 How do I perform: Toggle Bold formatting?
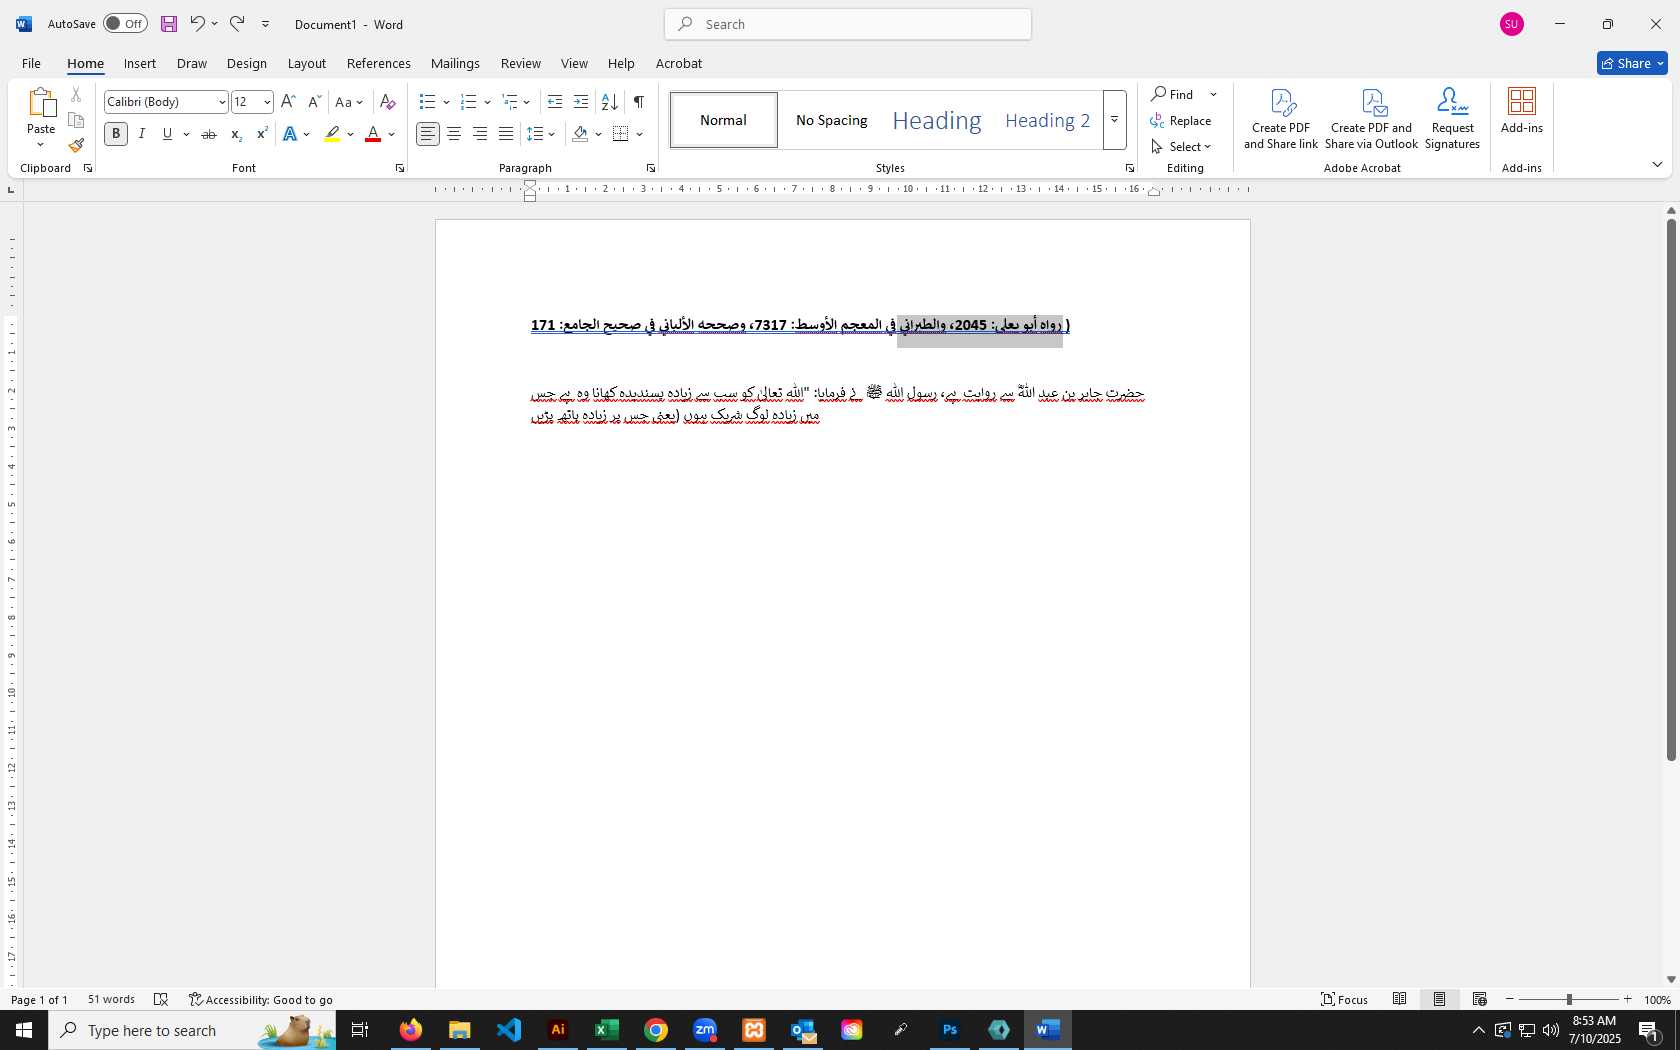(116, 134)
